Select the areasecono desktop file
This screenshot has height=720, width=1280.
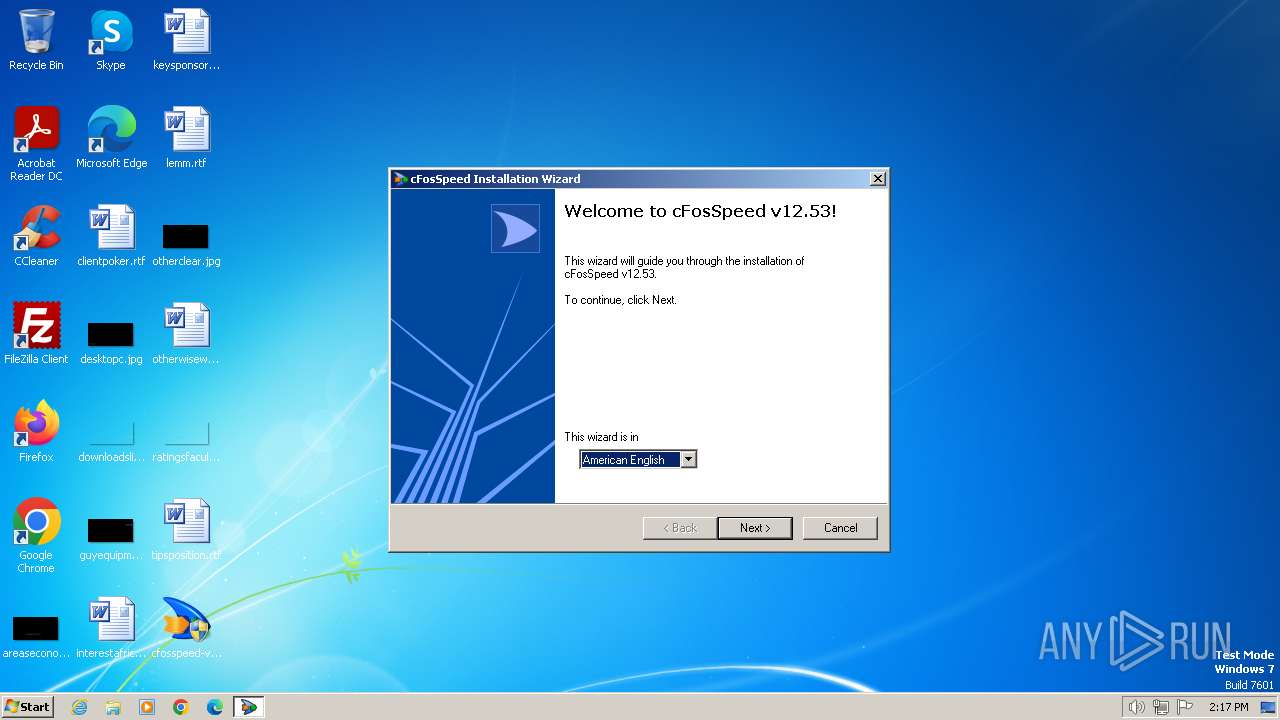tap(36, 637)
